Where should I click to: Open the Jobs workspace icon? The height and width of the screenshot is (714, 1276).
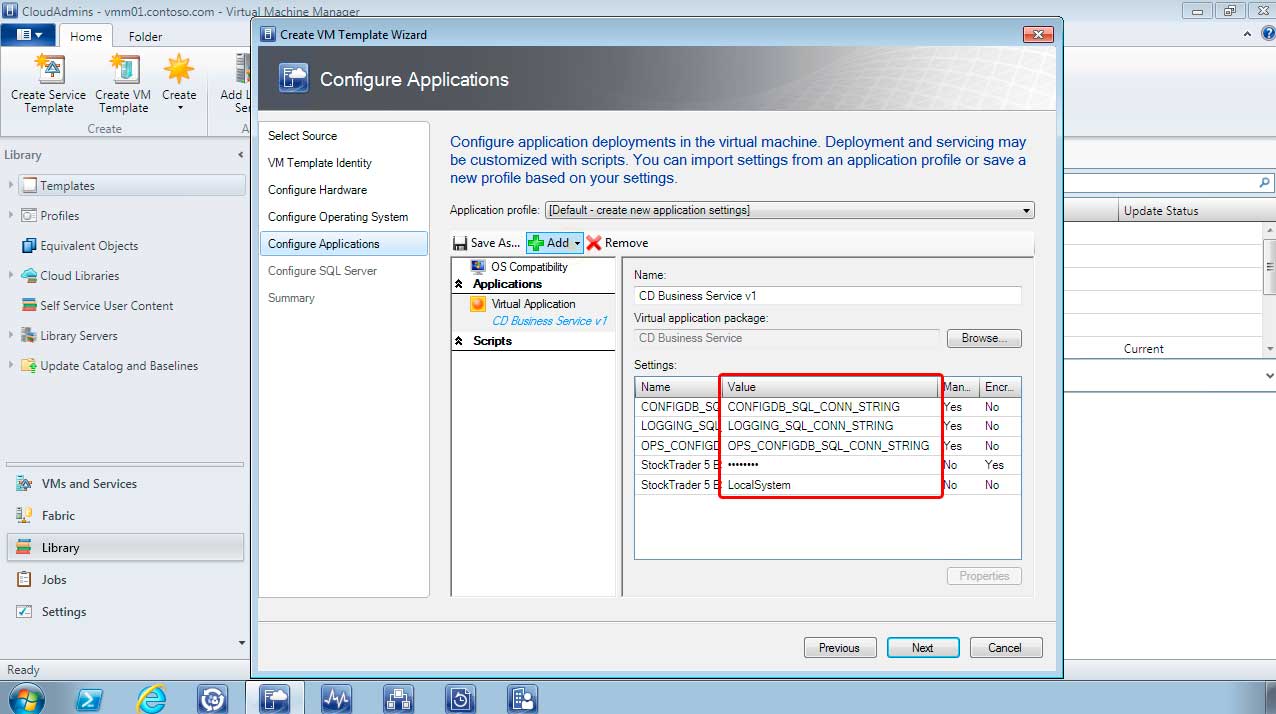[x=24, y=580]
